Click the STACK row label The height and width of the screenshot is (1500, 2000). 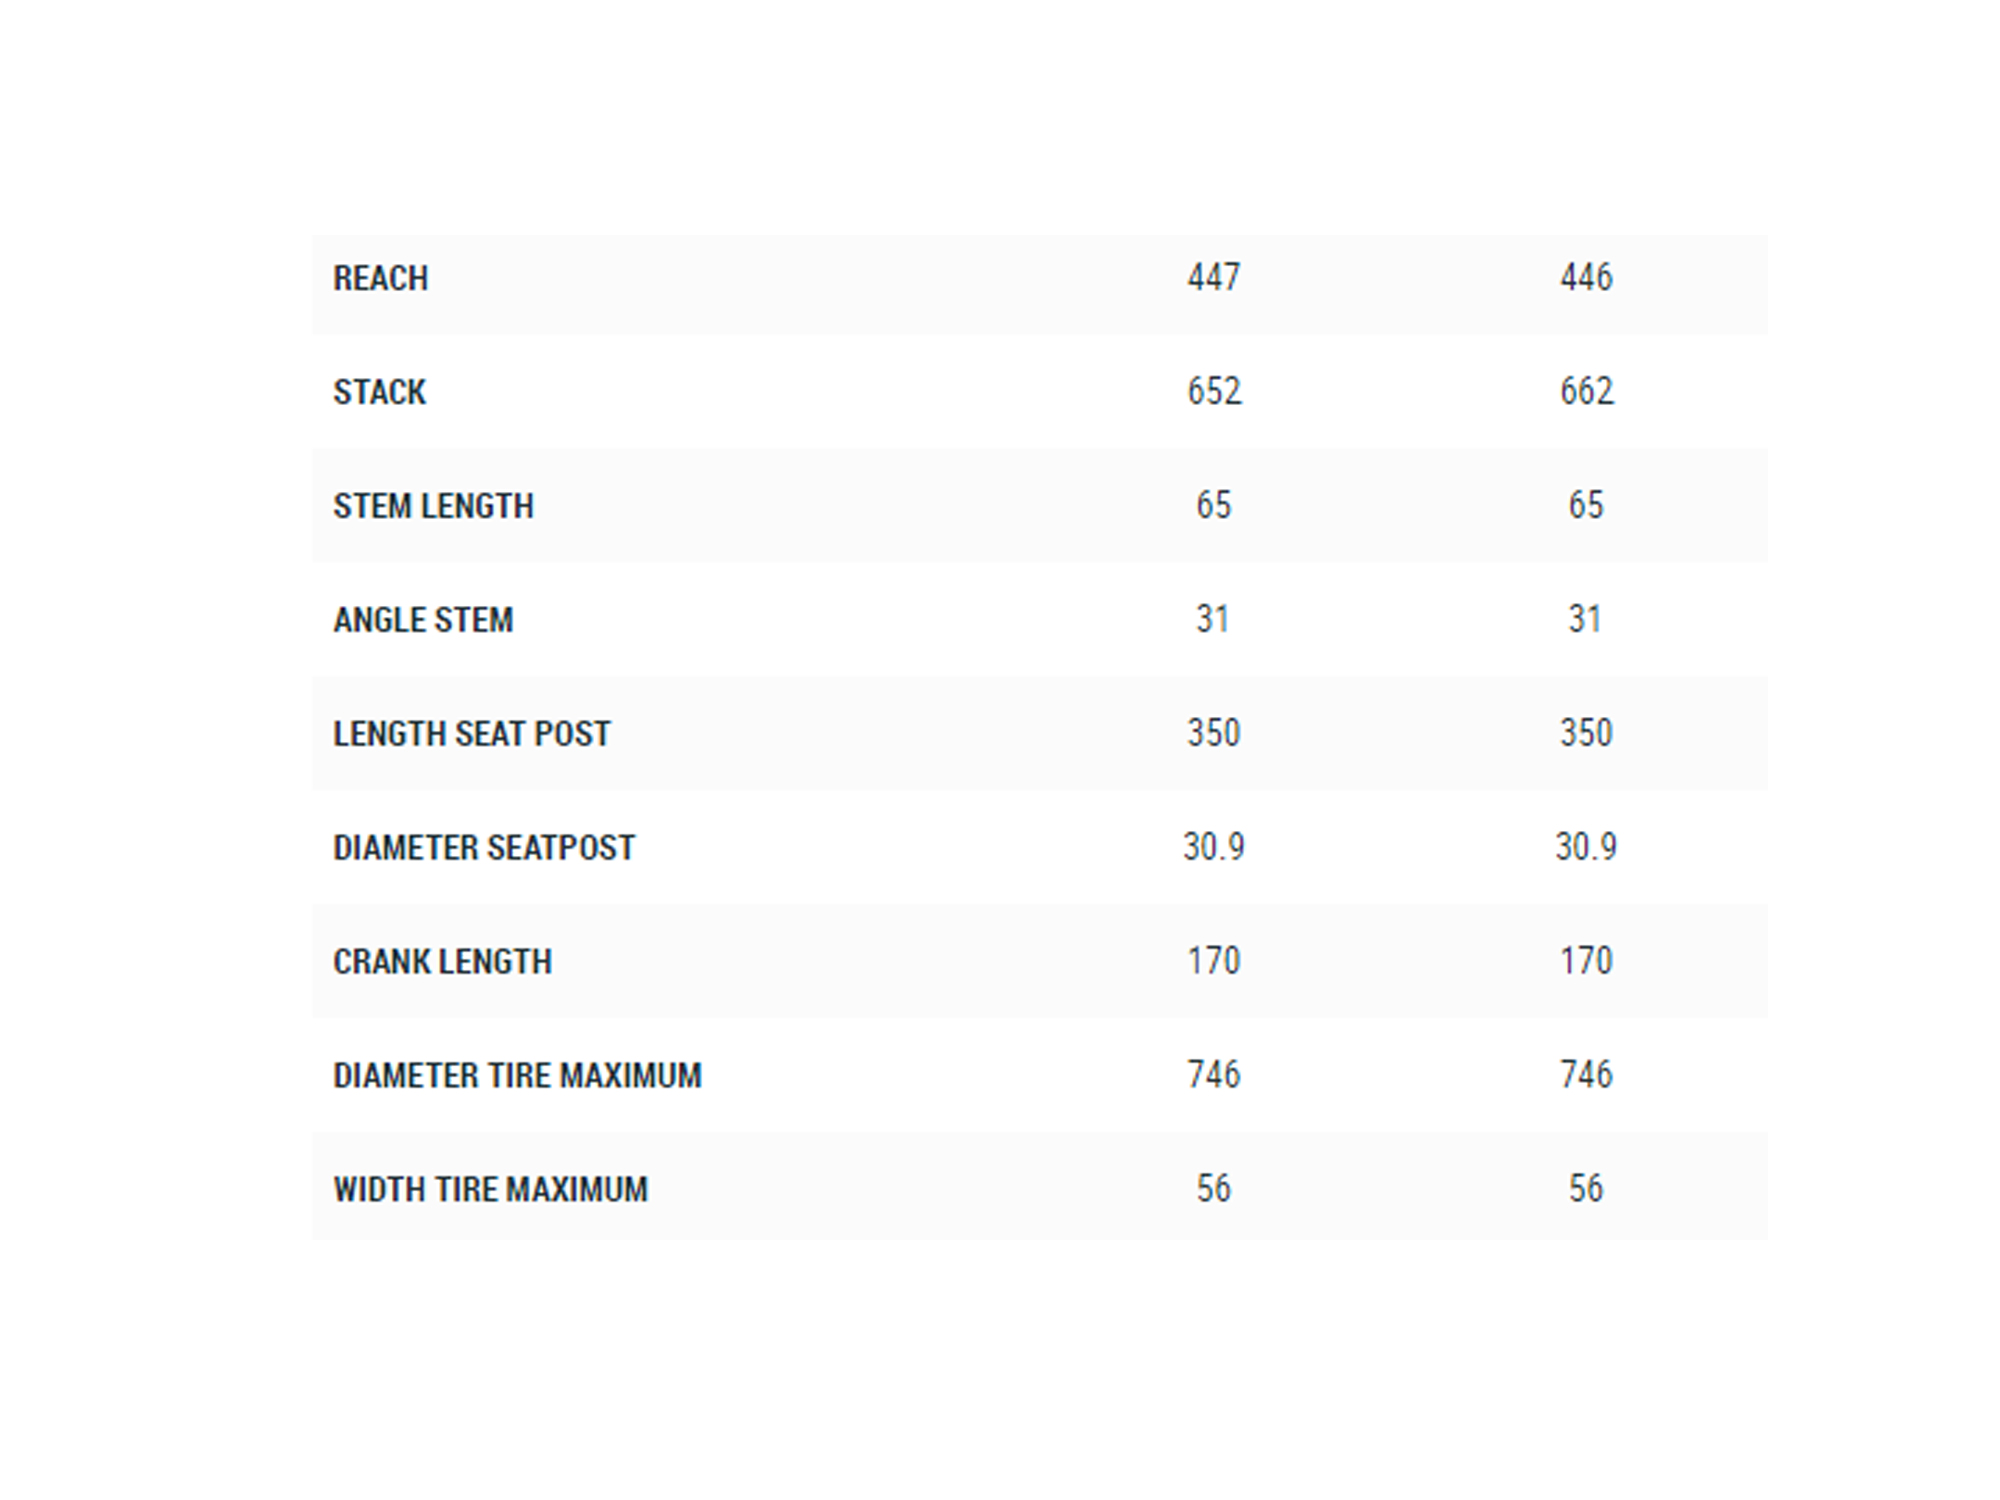pos(379,392)
